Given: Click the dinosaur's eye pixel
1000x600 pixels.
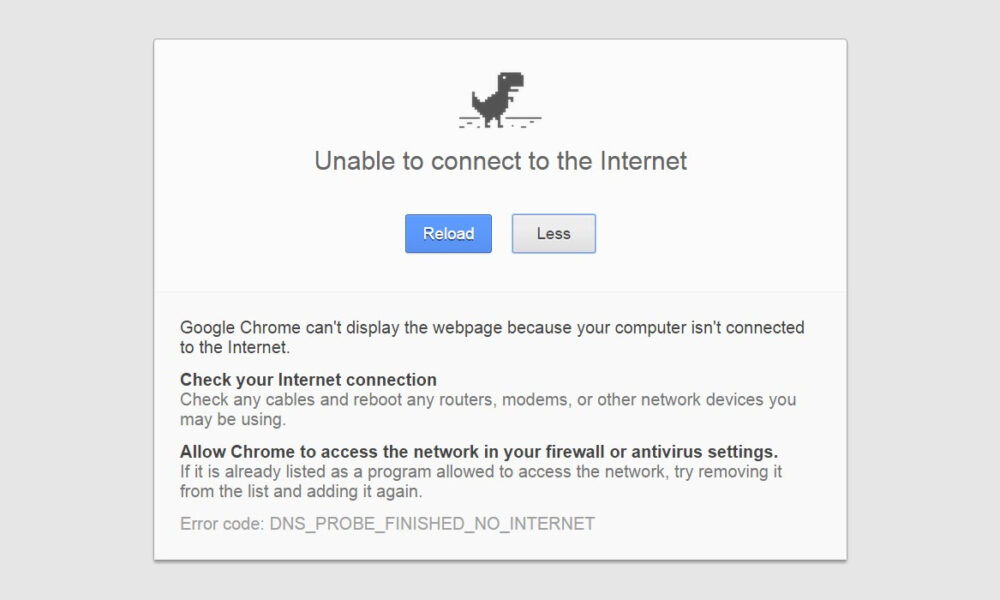Looking at the screenshot, I should pos(504,77).
